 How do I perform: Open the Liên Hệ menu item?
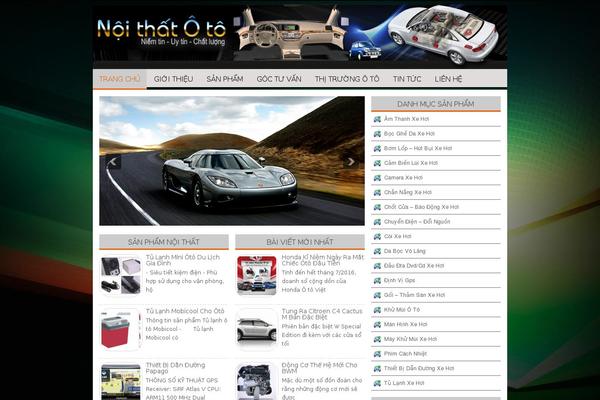point(448,79)
